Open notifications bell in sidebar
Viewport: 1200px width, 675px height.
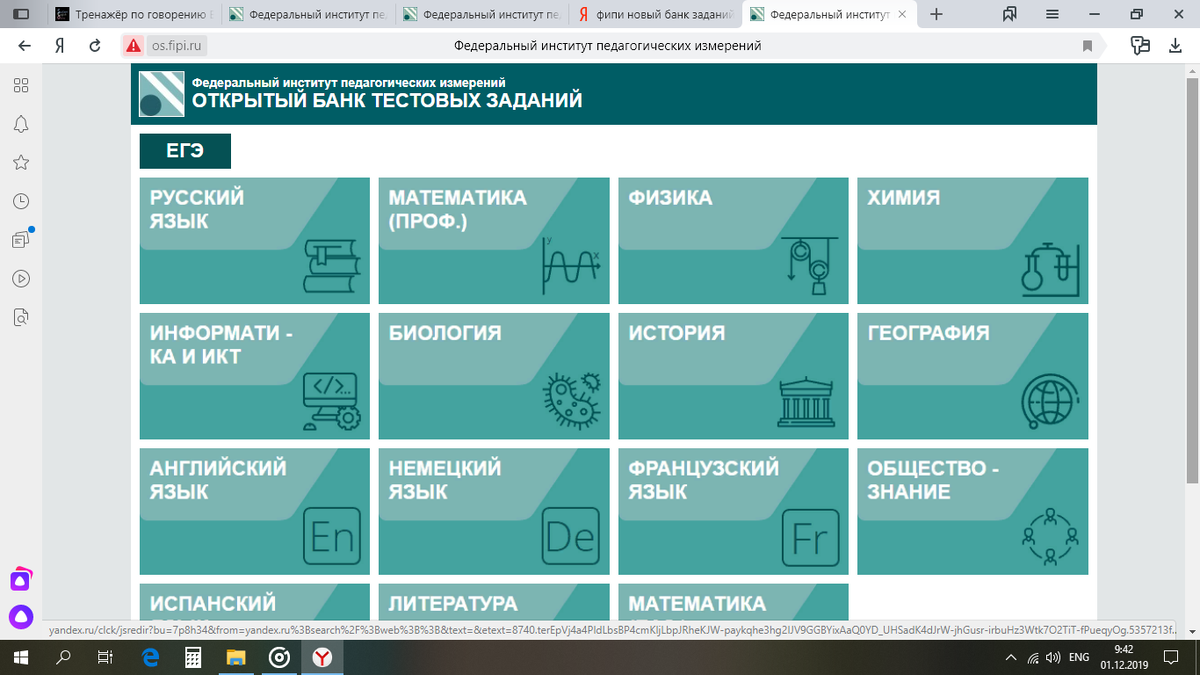[21, 124]
